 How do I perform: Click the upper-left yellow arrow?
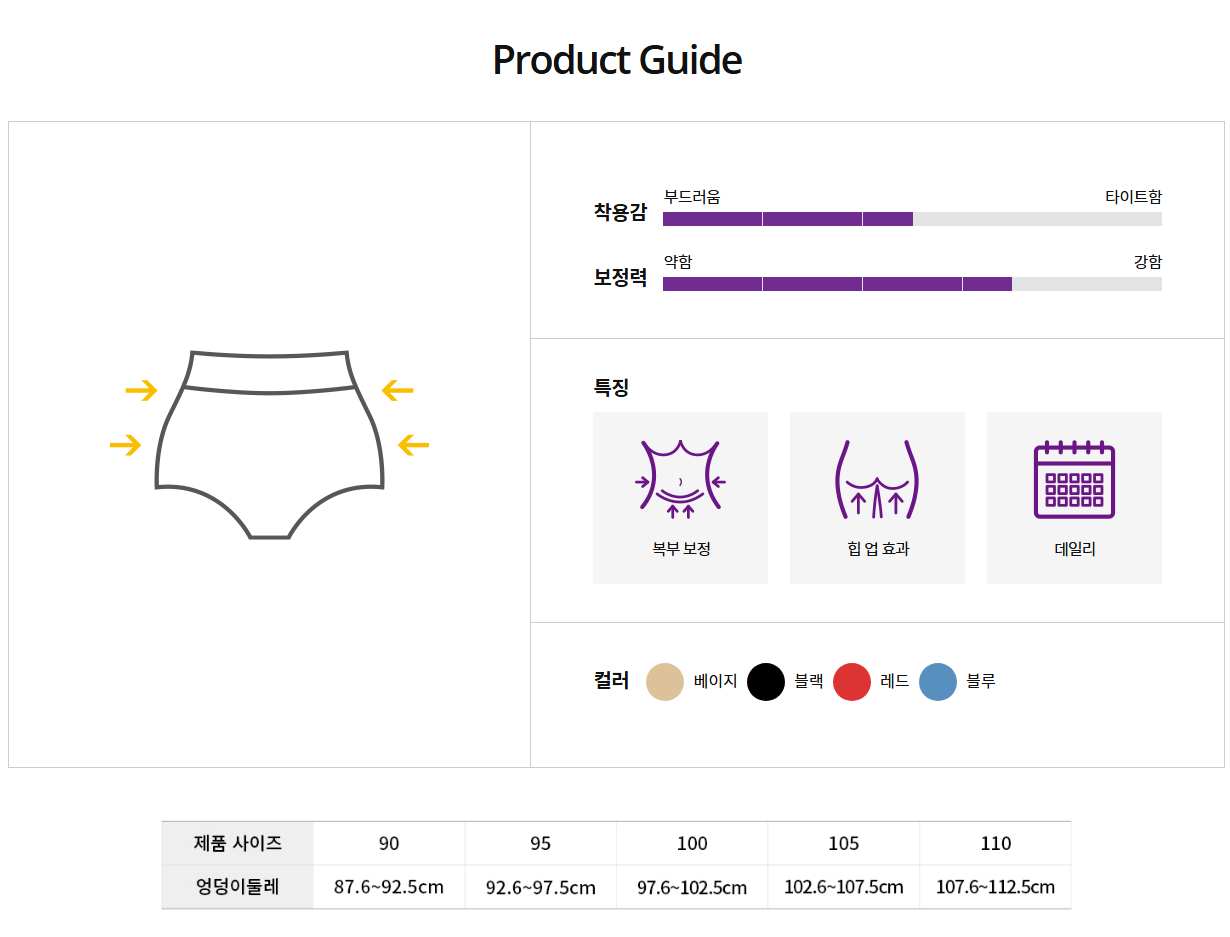pos(141,390)
